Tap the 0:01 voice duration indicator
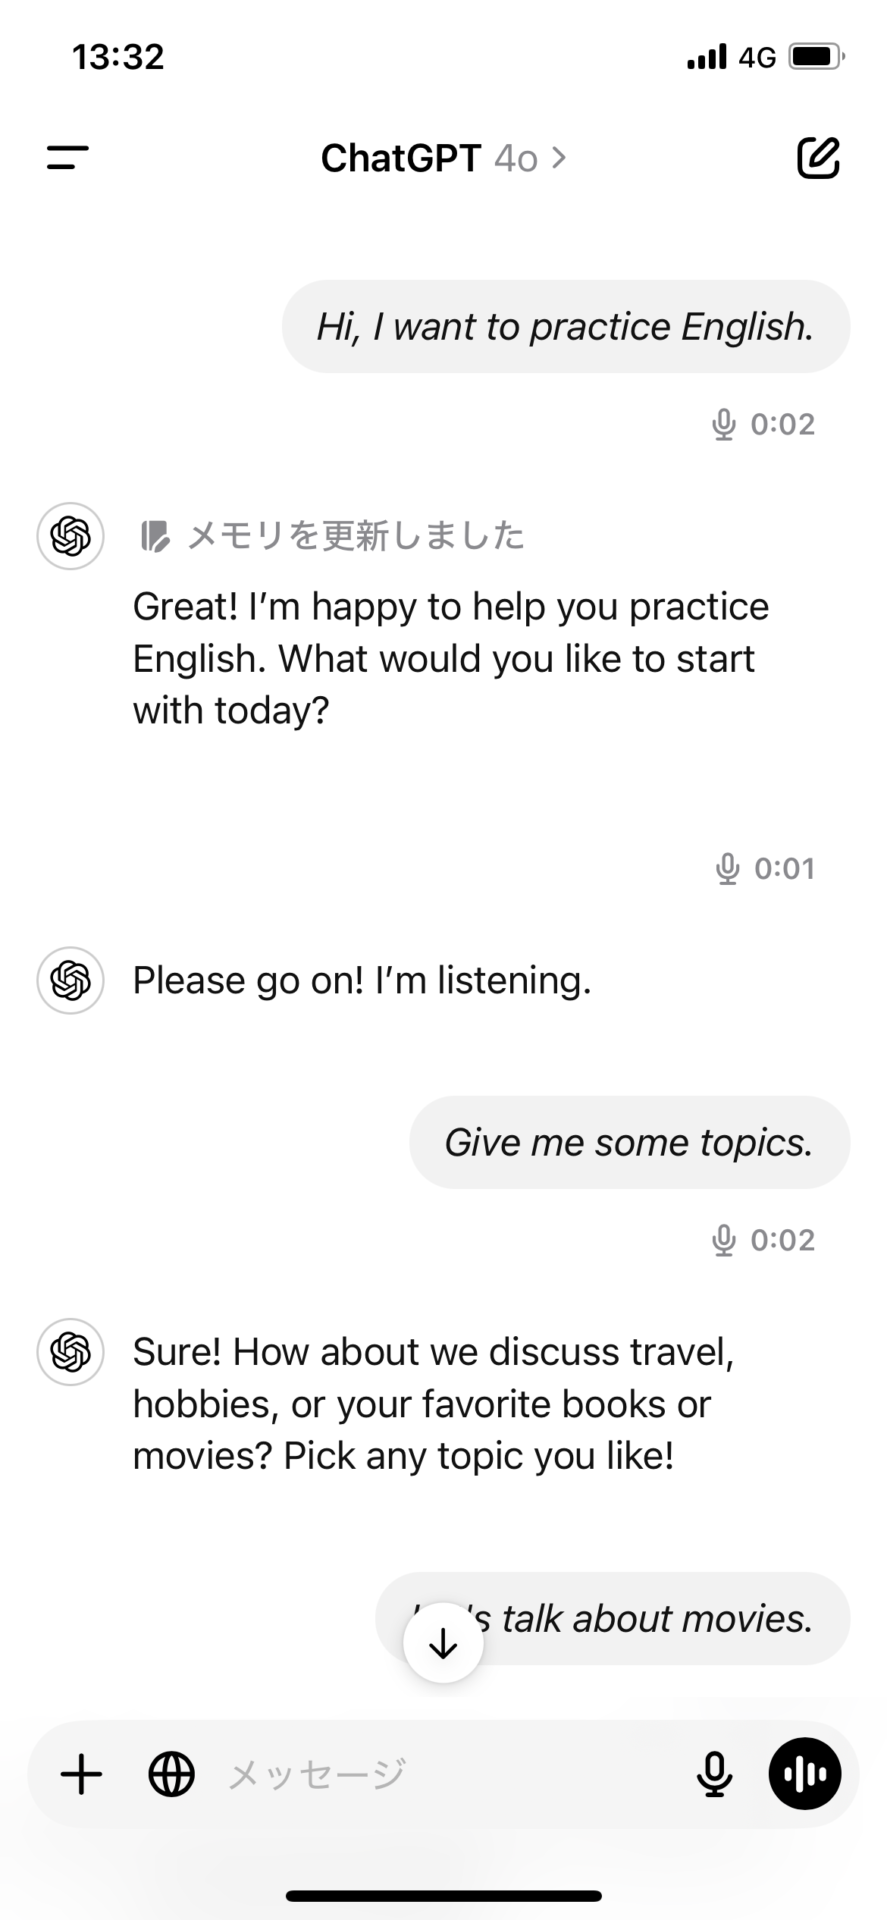Screen dimensions: 887x1920 point(767,869)
